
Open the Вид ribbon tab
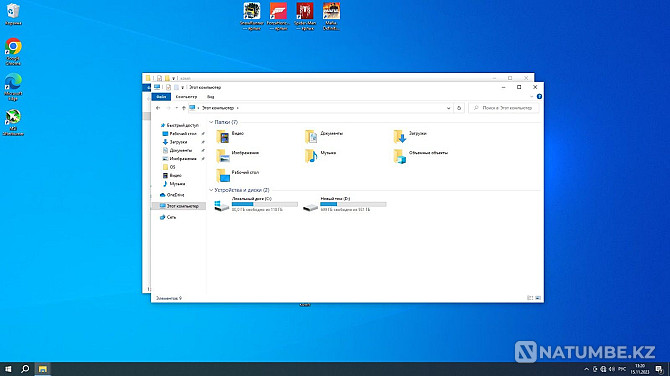click(x=211, y=97)
